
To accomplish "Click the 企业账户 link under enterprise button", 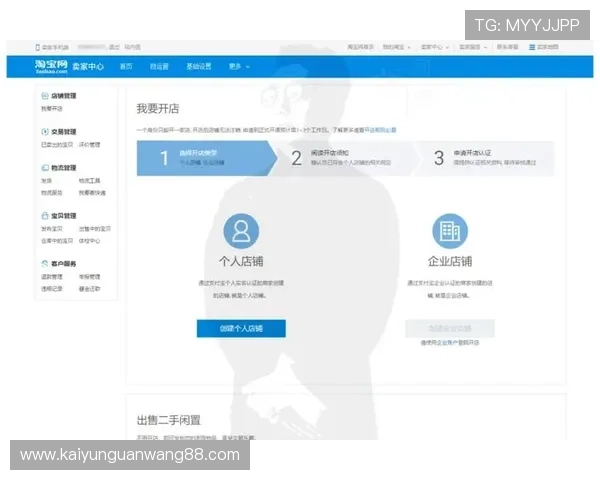I will [x=447, y=343].
